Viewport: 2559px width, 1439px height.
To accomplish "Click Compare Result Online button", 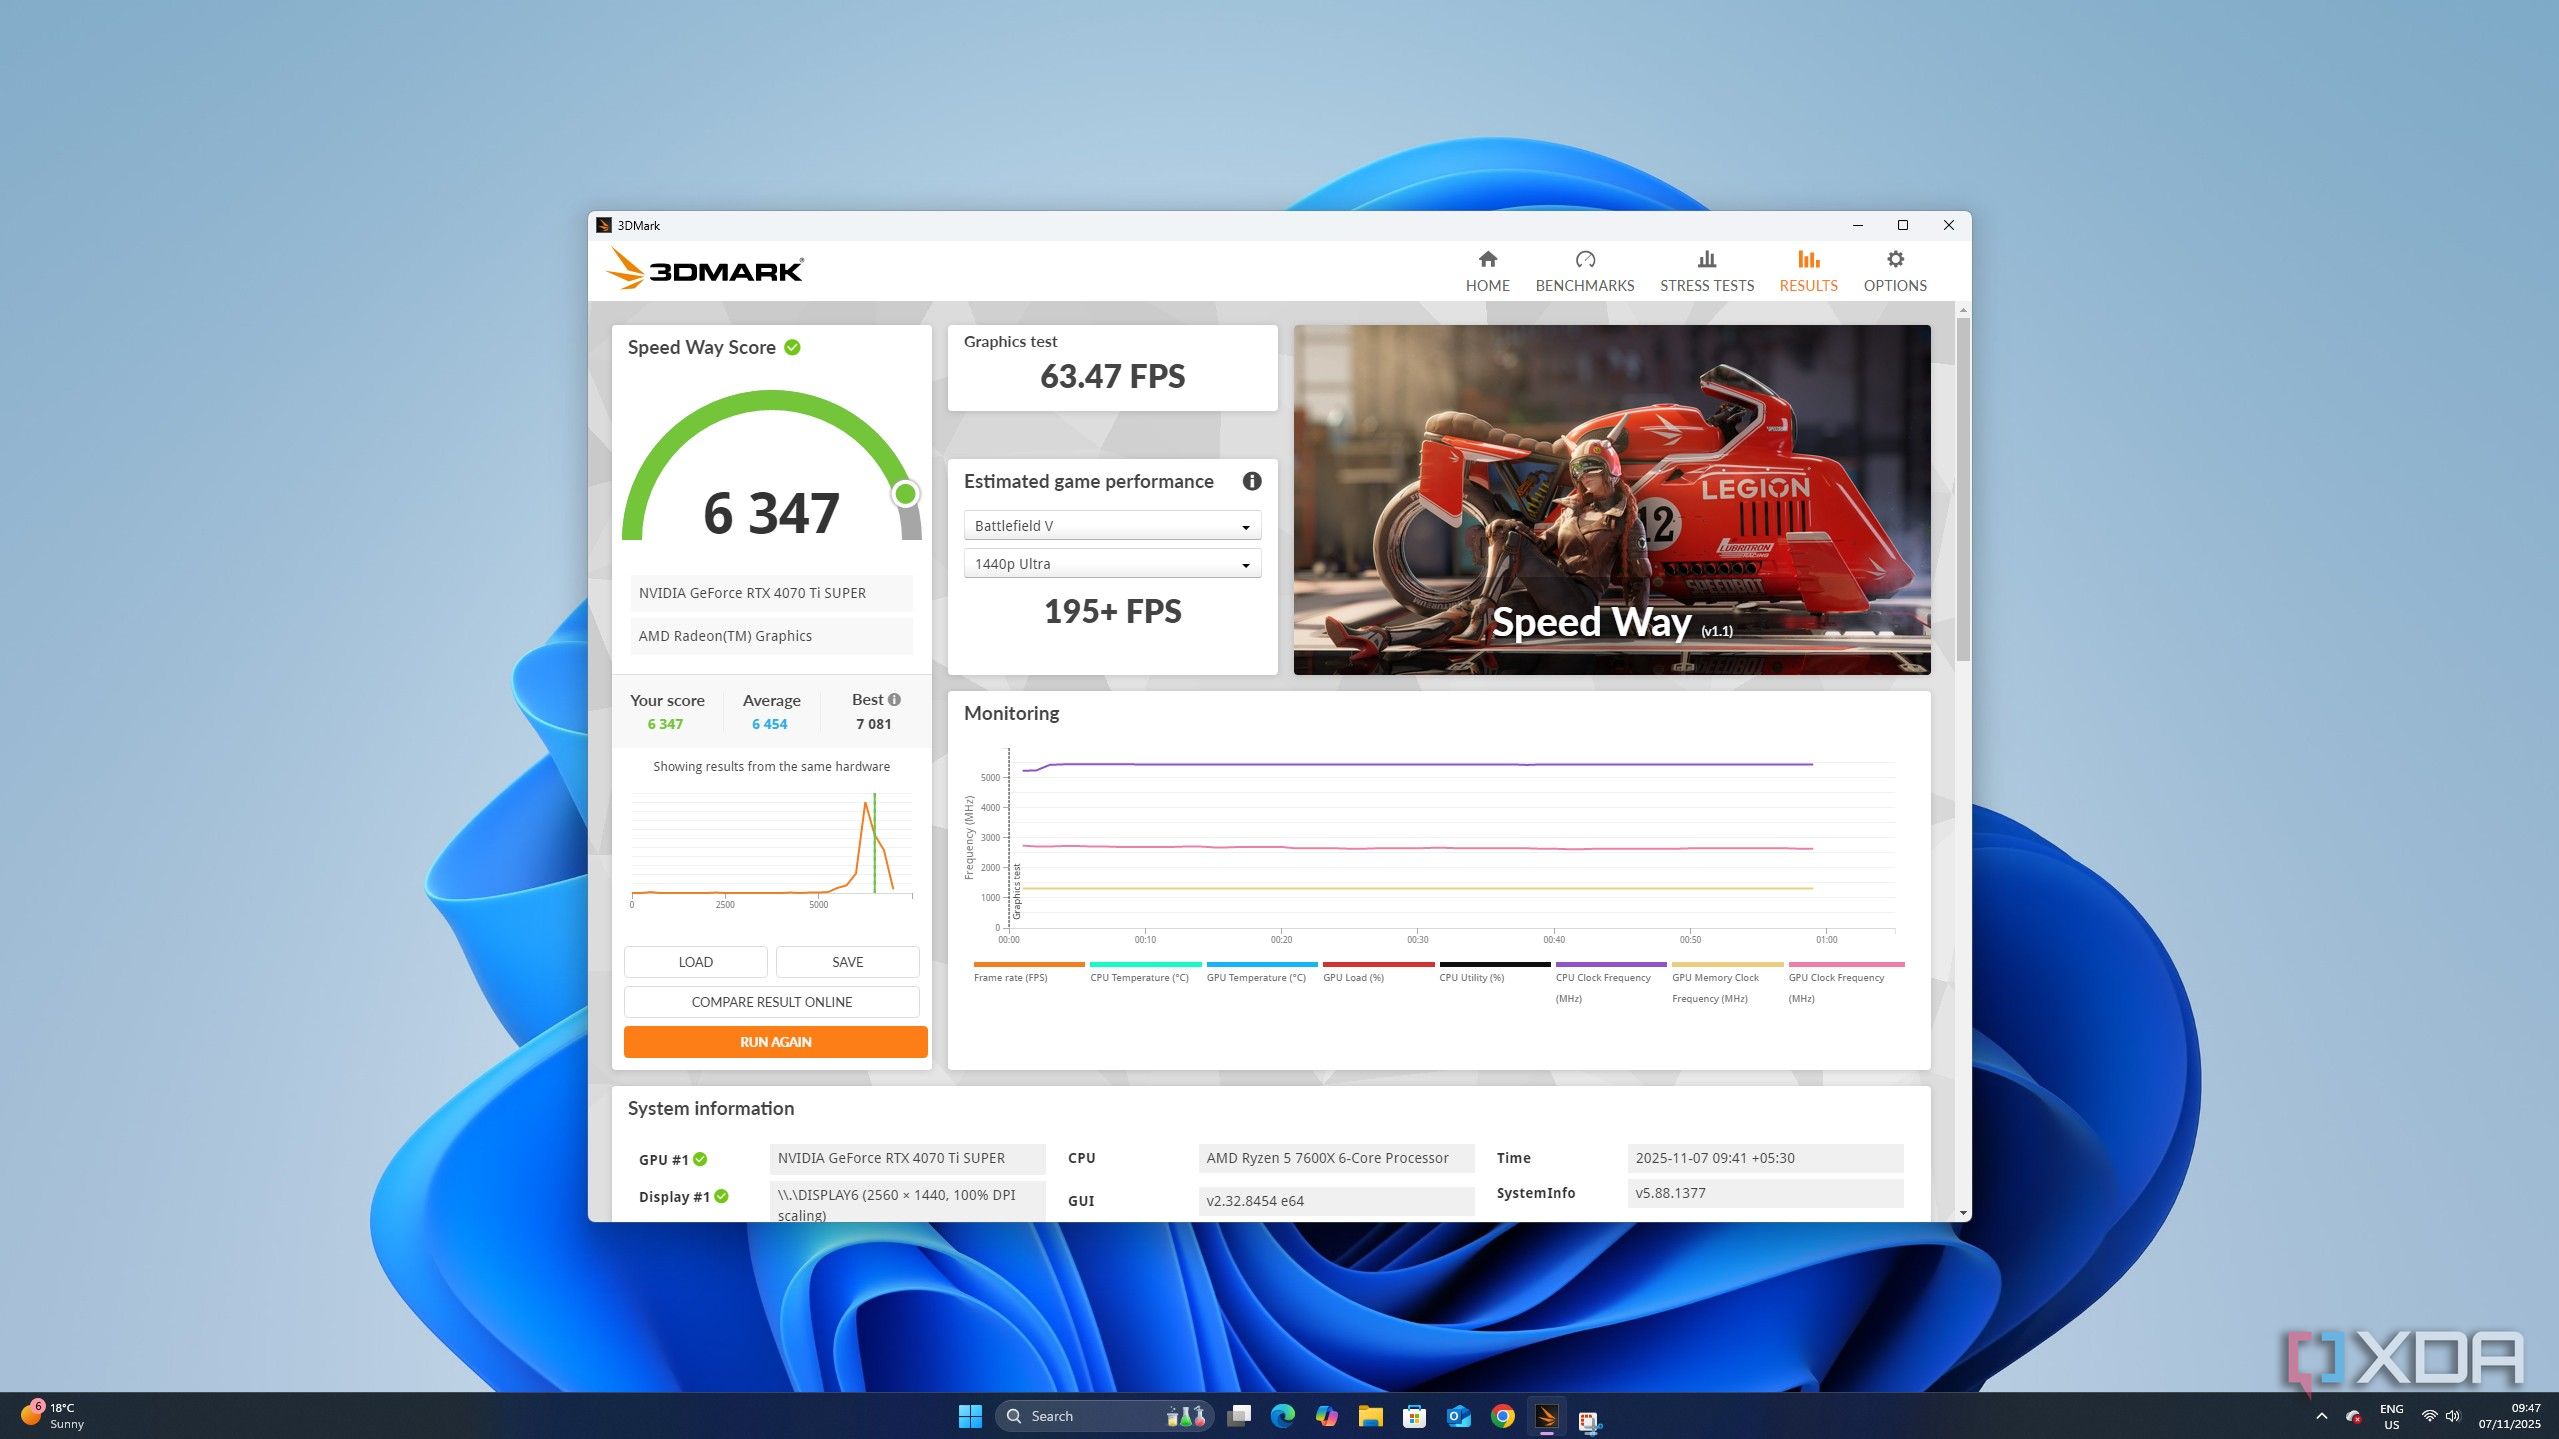I will [771, 1002].
